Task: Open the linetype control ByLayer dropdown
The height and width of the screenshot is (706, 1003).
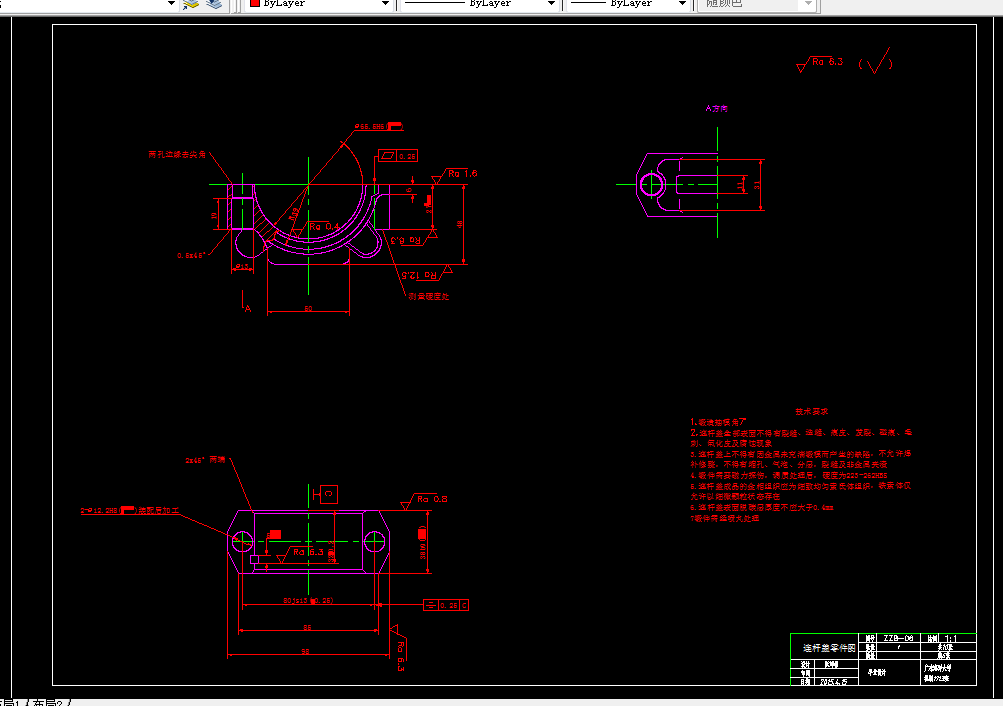Action: pyautogui.click(x=551, y=3)
